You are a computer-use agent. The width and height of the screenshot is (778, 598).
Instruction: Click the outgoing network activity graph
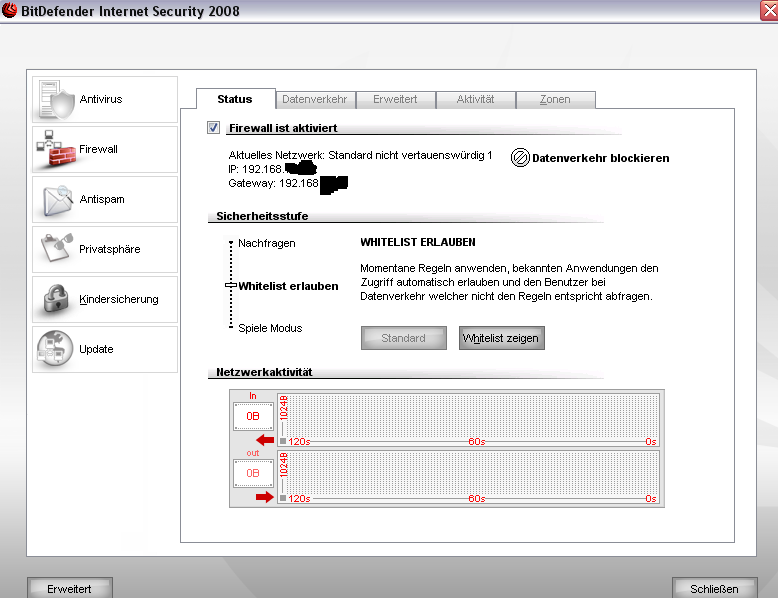(x=468, y=477)
